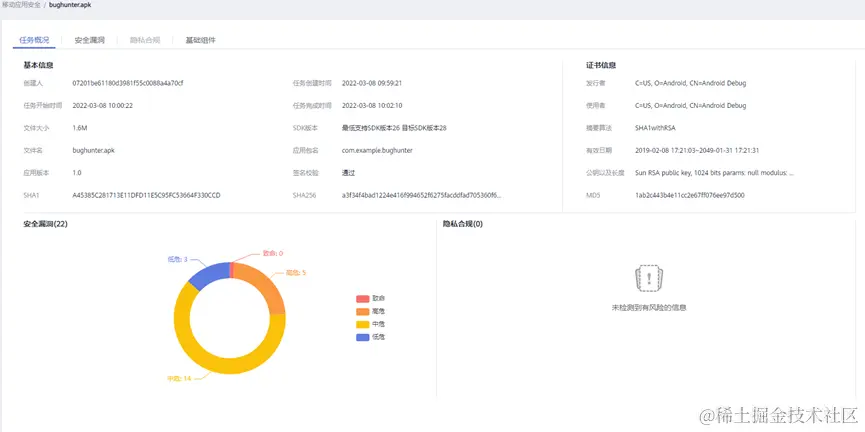Screen dimensions: 865x432
Task: Click the 使用者 certificate subject value
Action: (x=691, y=105)
